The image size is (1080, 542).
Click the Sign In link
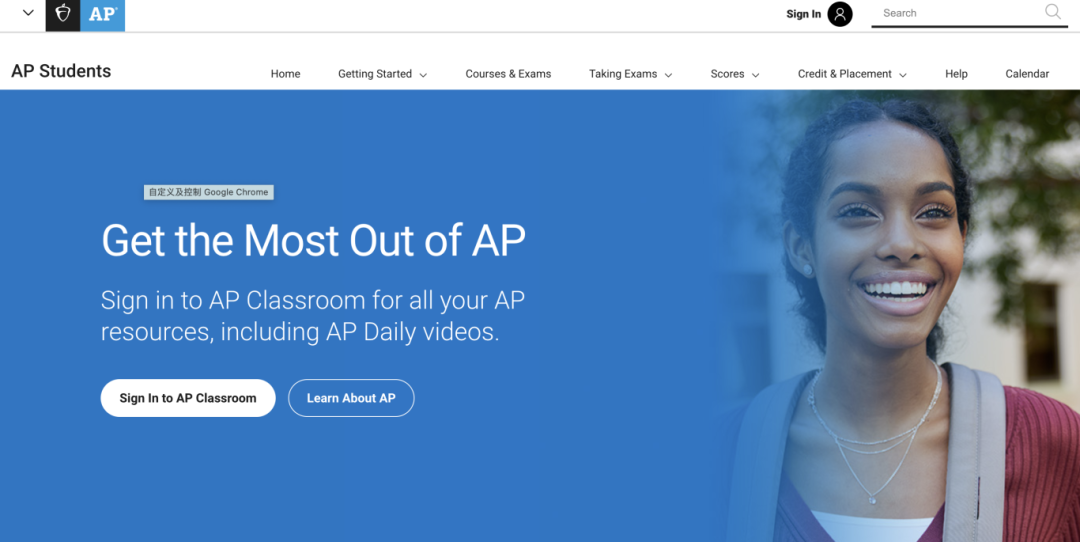(x=804, y=14)
